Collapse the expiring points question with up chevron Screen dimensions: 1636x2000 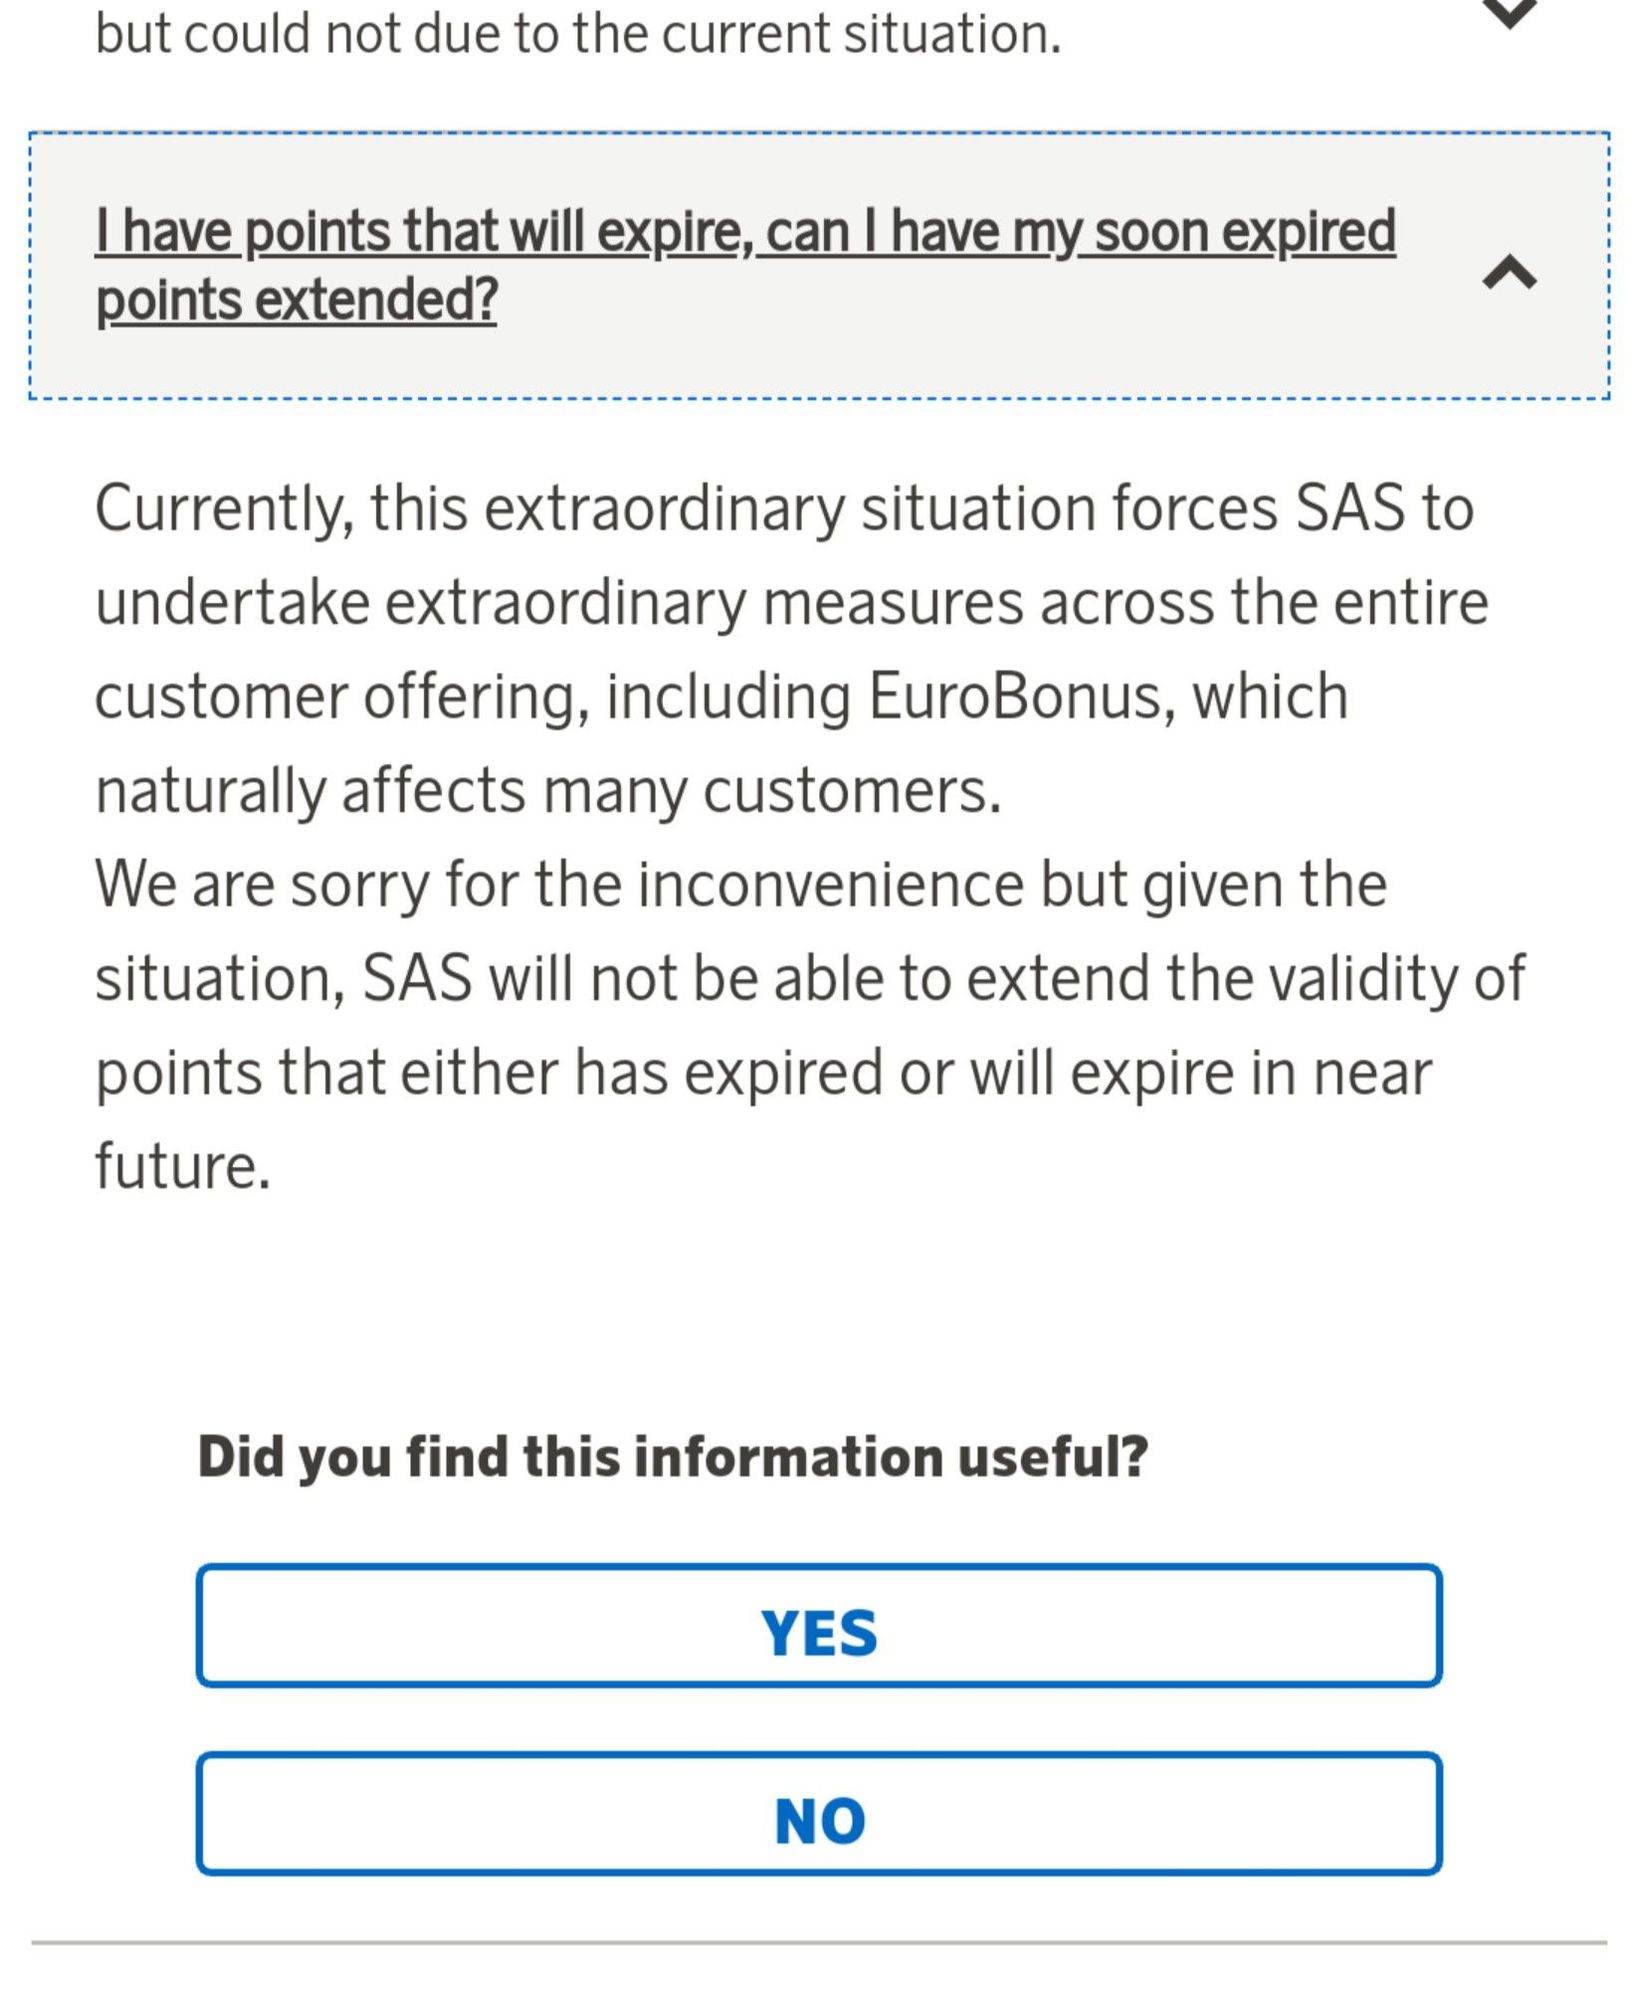click(1509, 270)
